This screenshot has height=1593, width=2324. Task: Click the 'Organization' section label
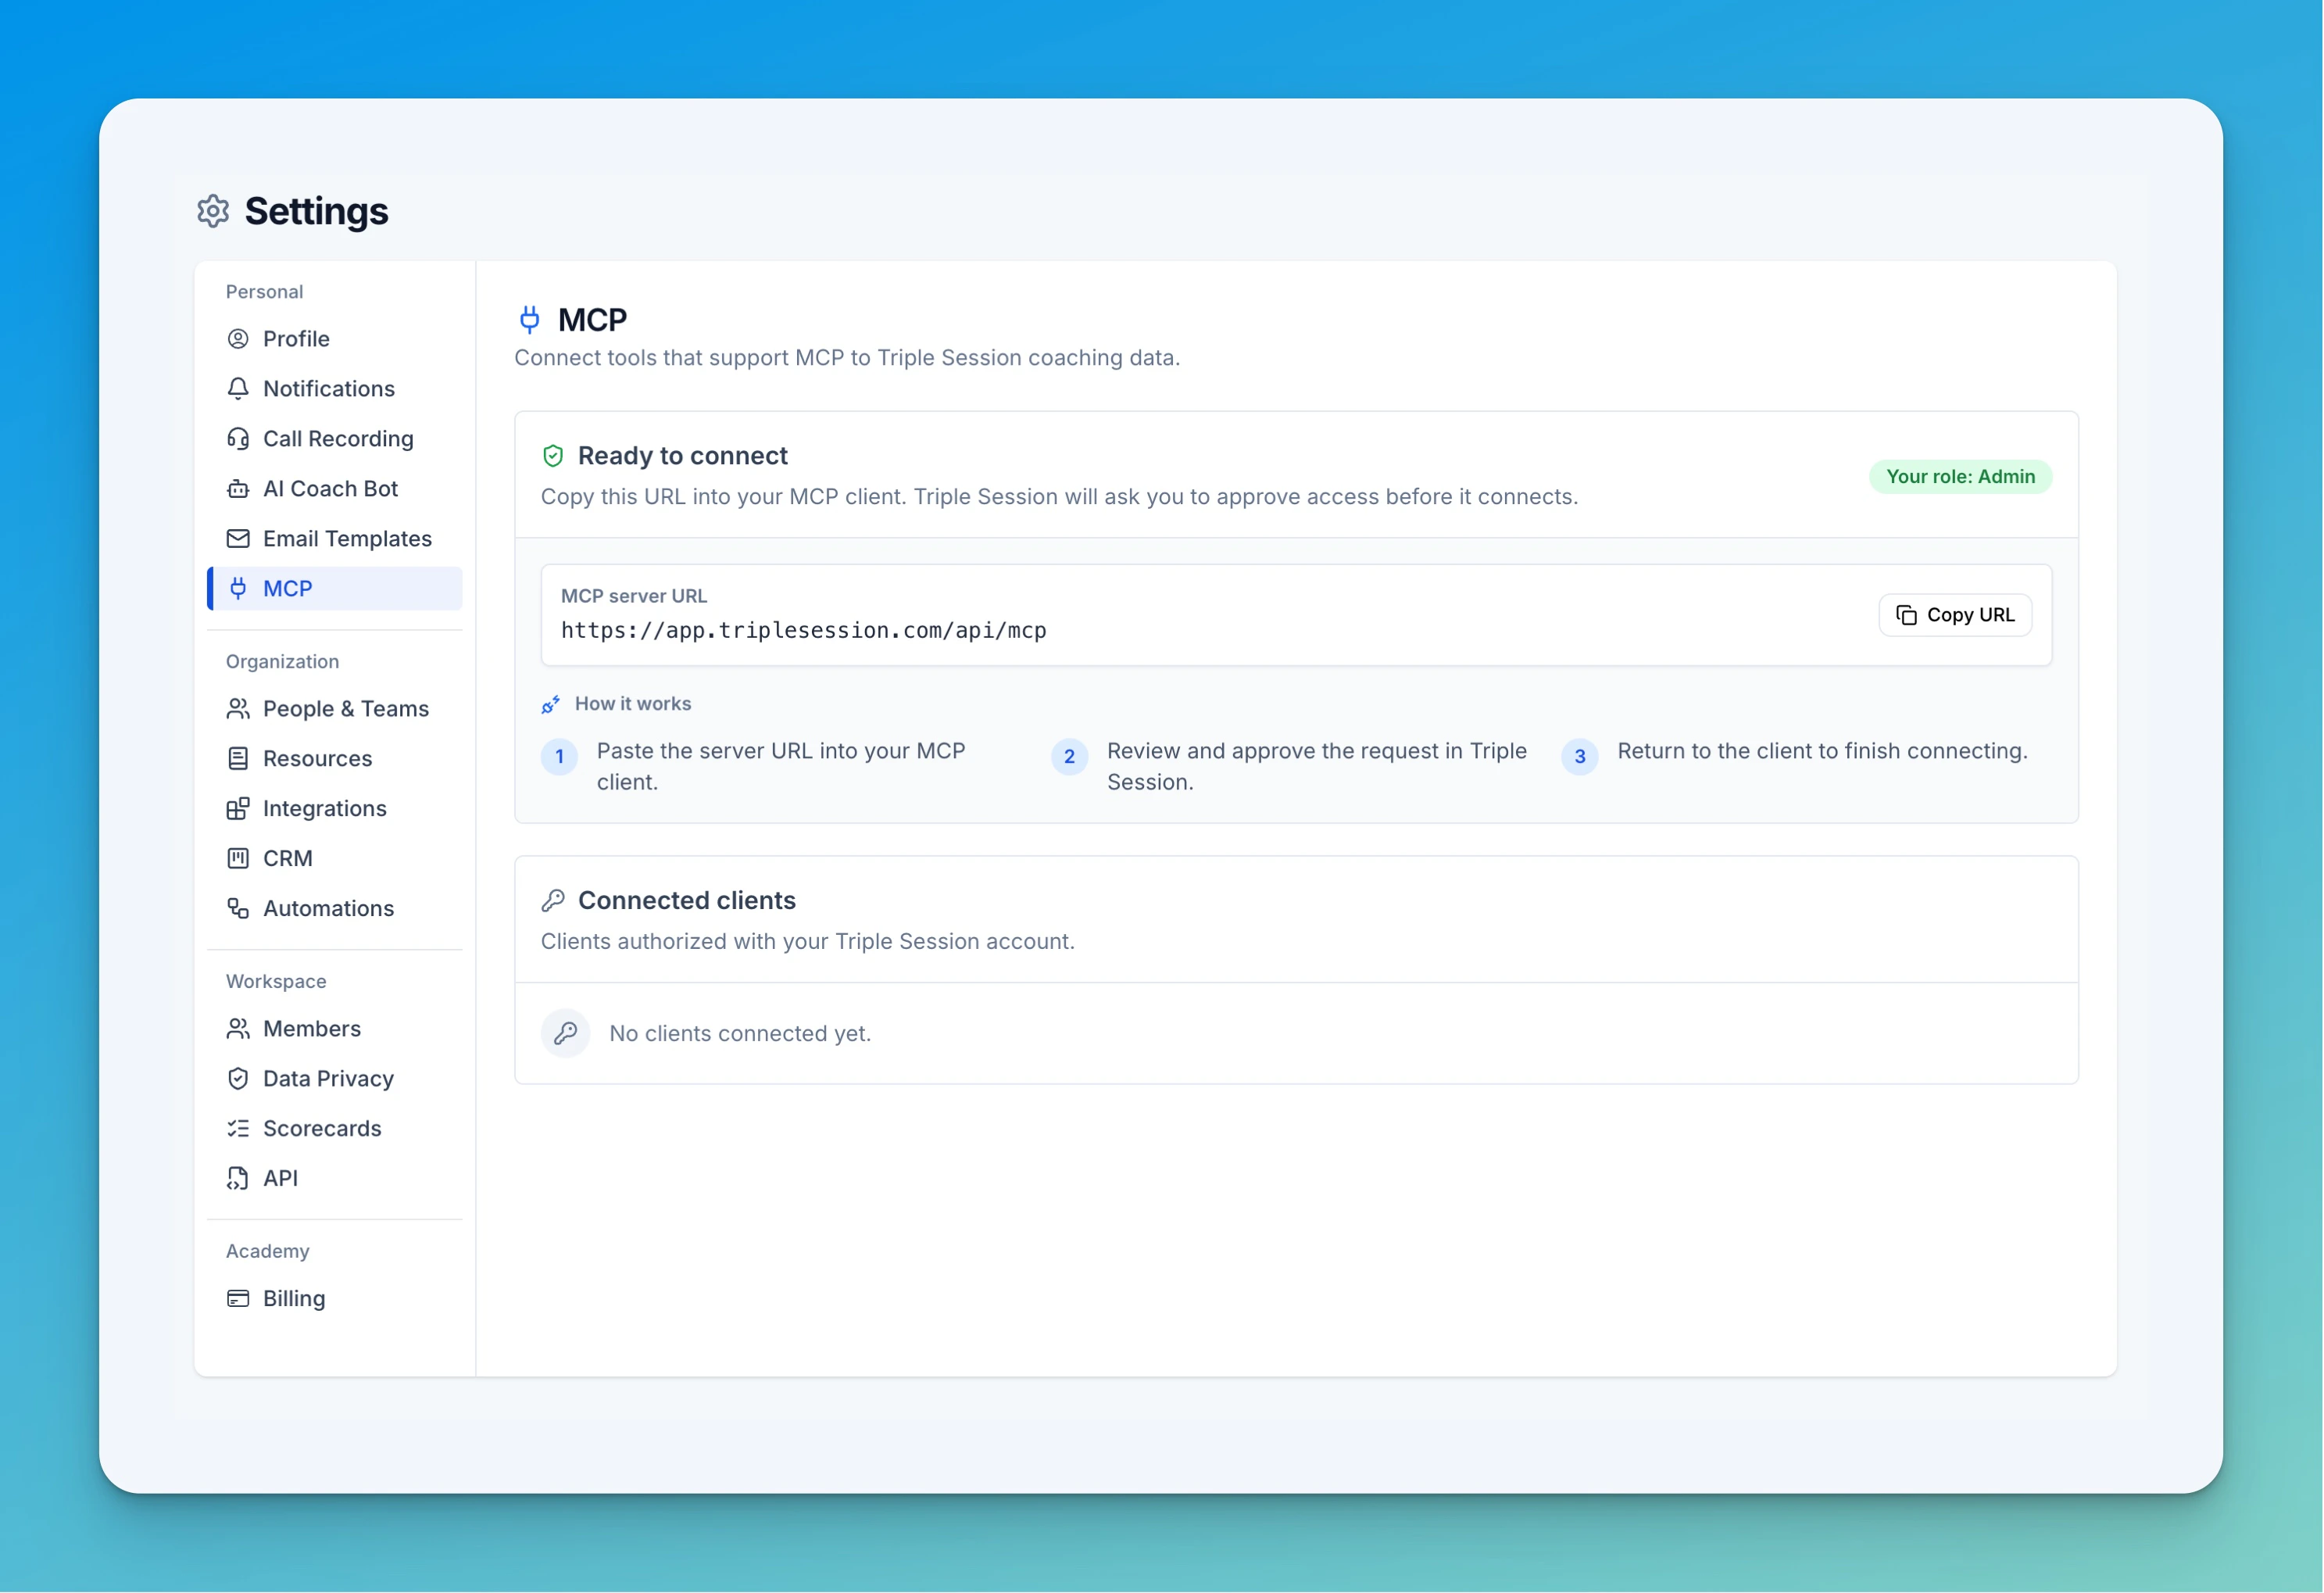282,662
